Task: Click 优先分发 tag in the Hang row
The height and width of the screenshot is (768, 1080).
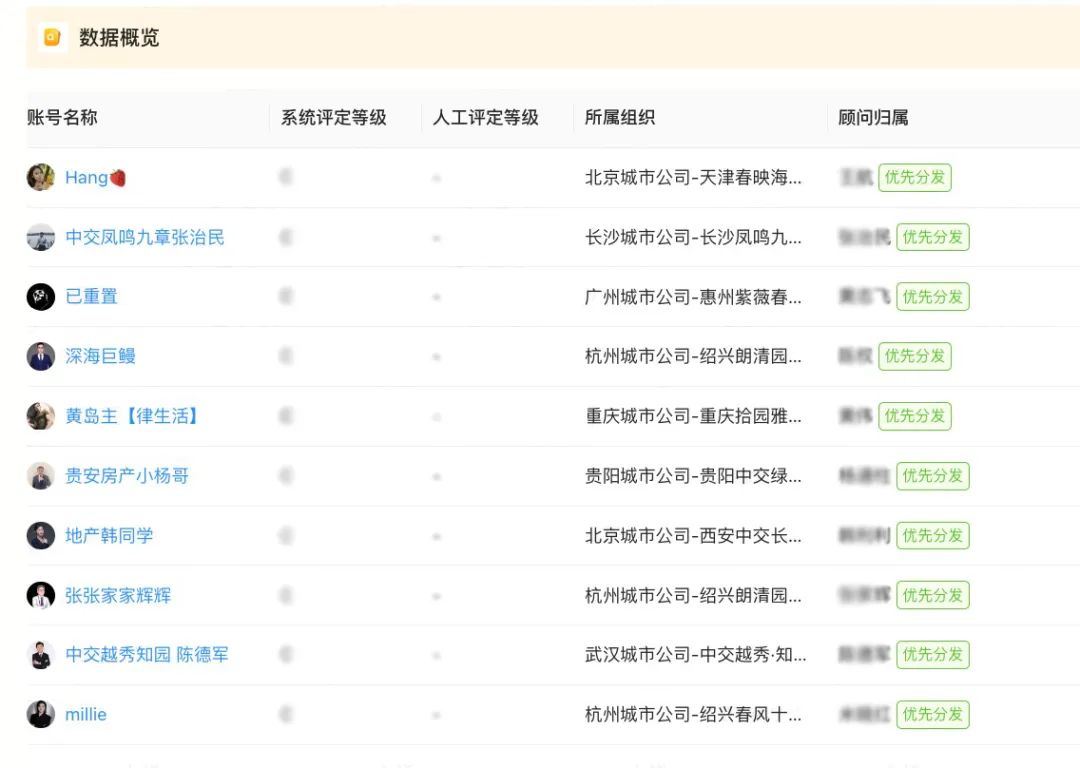Action: [914, 178]
